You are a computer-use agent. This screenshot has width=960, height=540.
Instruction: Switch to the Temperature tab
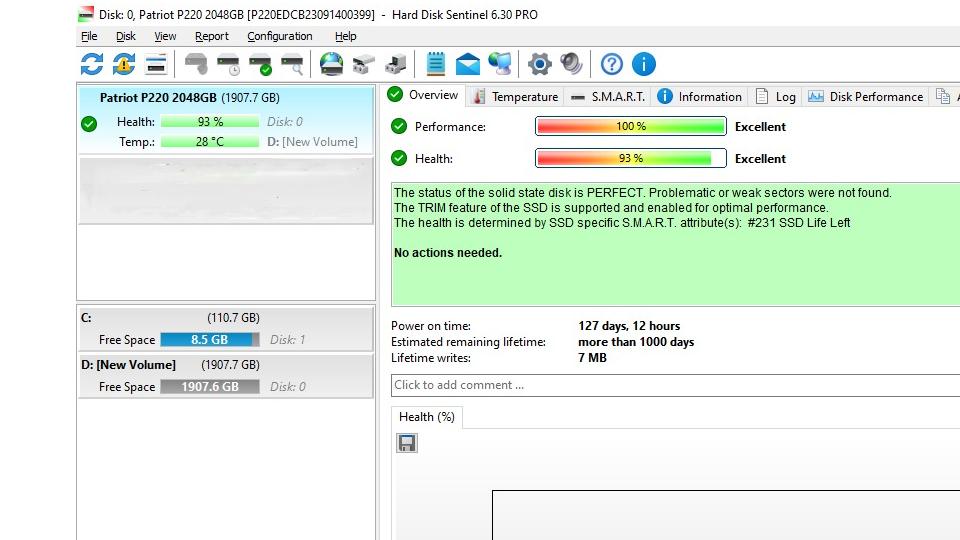click(x=516, y=97)
